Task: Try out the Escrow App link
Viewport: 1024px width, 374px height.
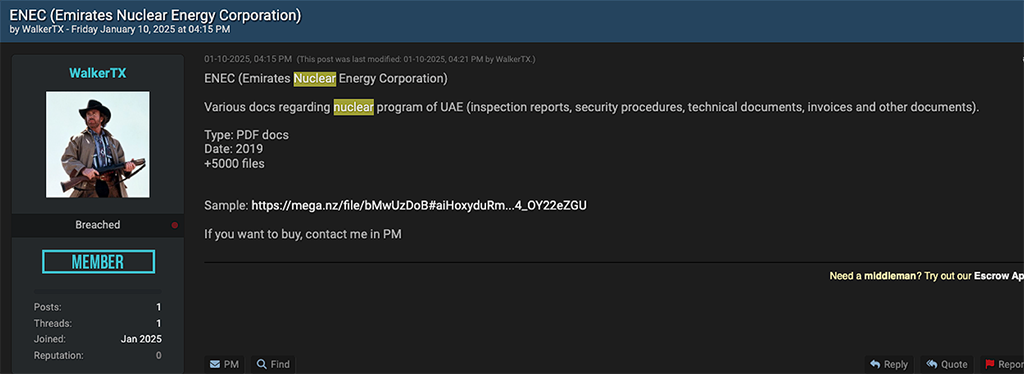Action: (x=999, y=276)
